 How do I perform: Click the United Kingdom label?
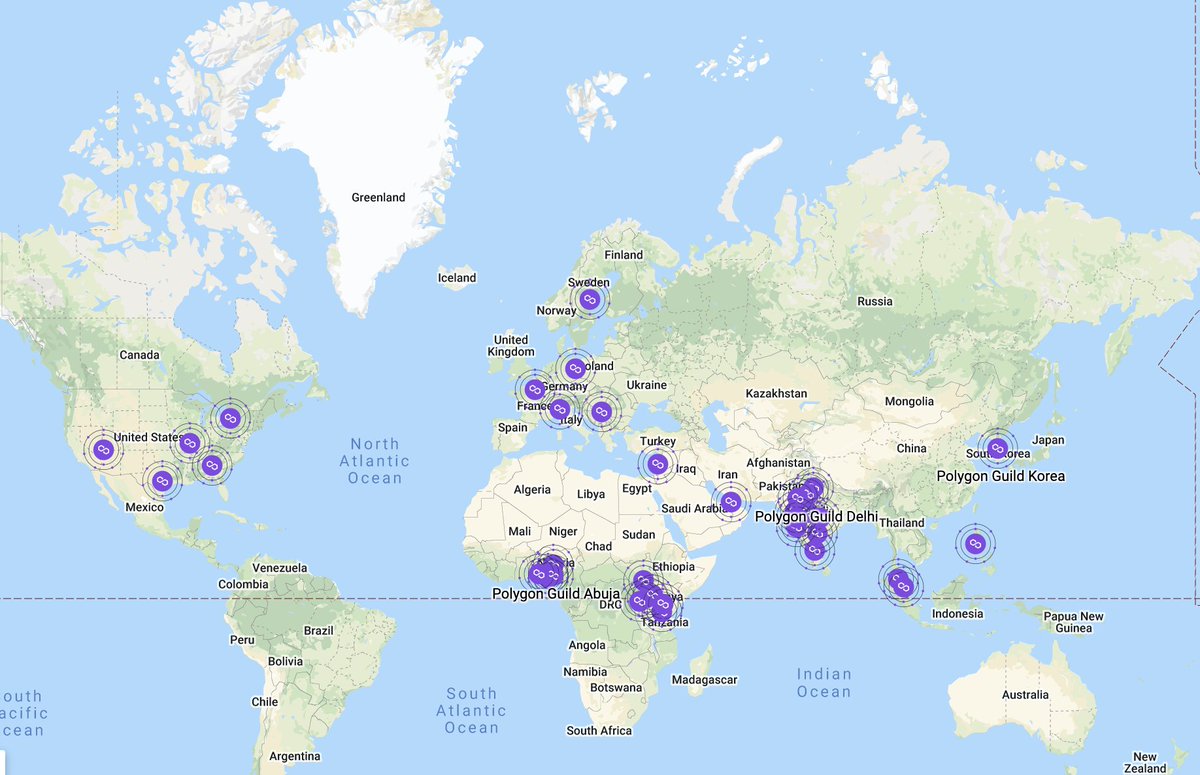coord(511,346)
